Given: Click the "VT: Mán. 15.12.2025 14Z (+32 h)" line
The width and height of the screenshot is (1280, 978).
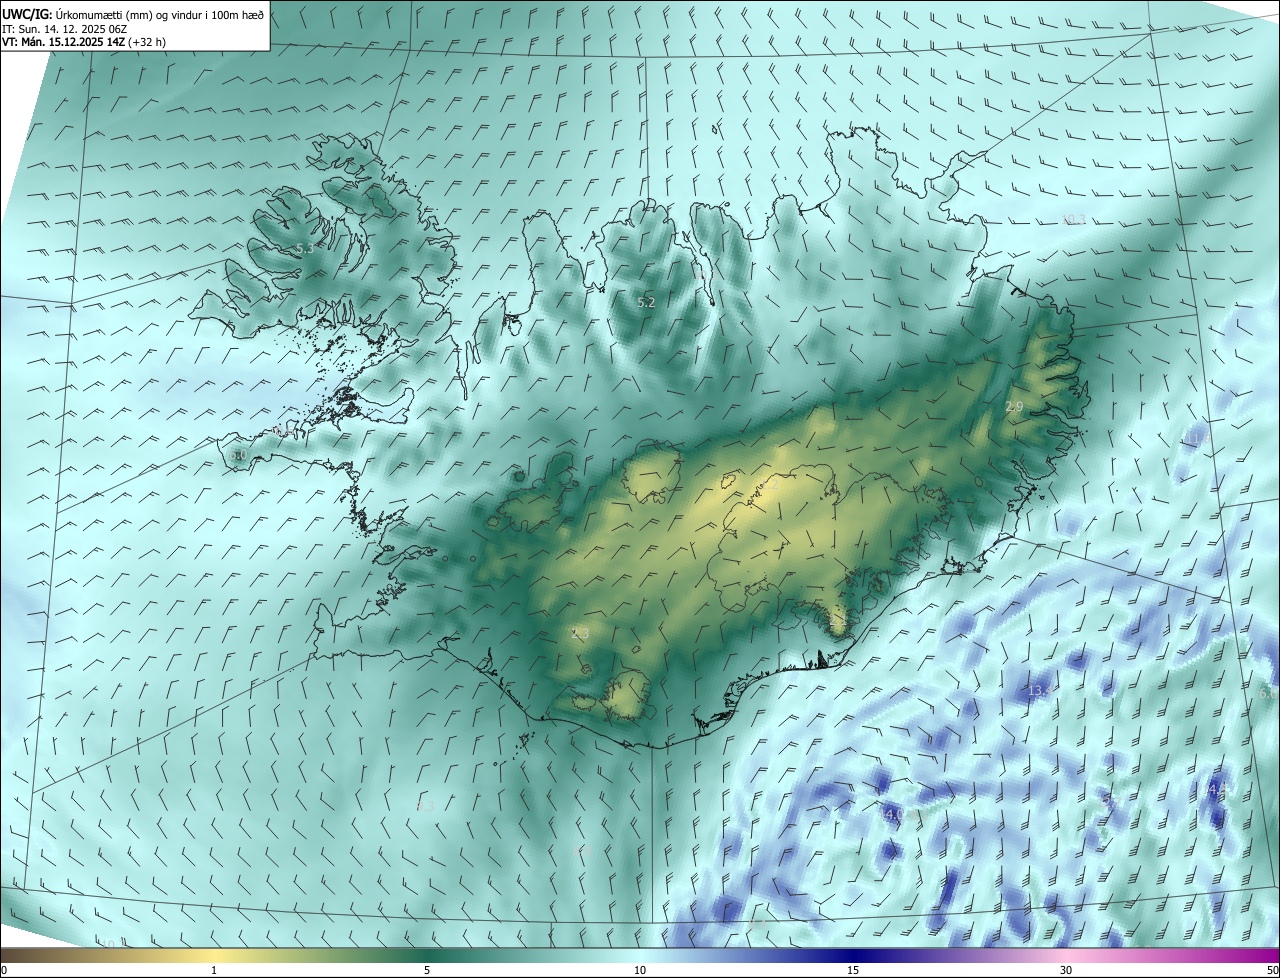Looking at the screenshot, I should click(x=84, y=42).
